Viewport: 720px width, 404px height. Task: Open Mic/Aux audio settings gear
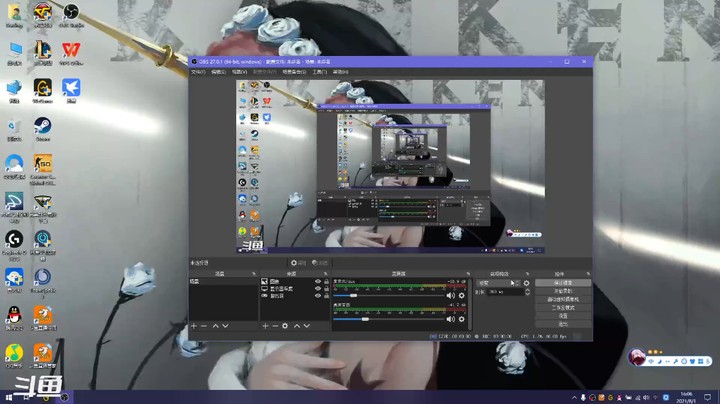pos(461,296)
